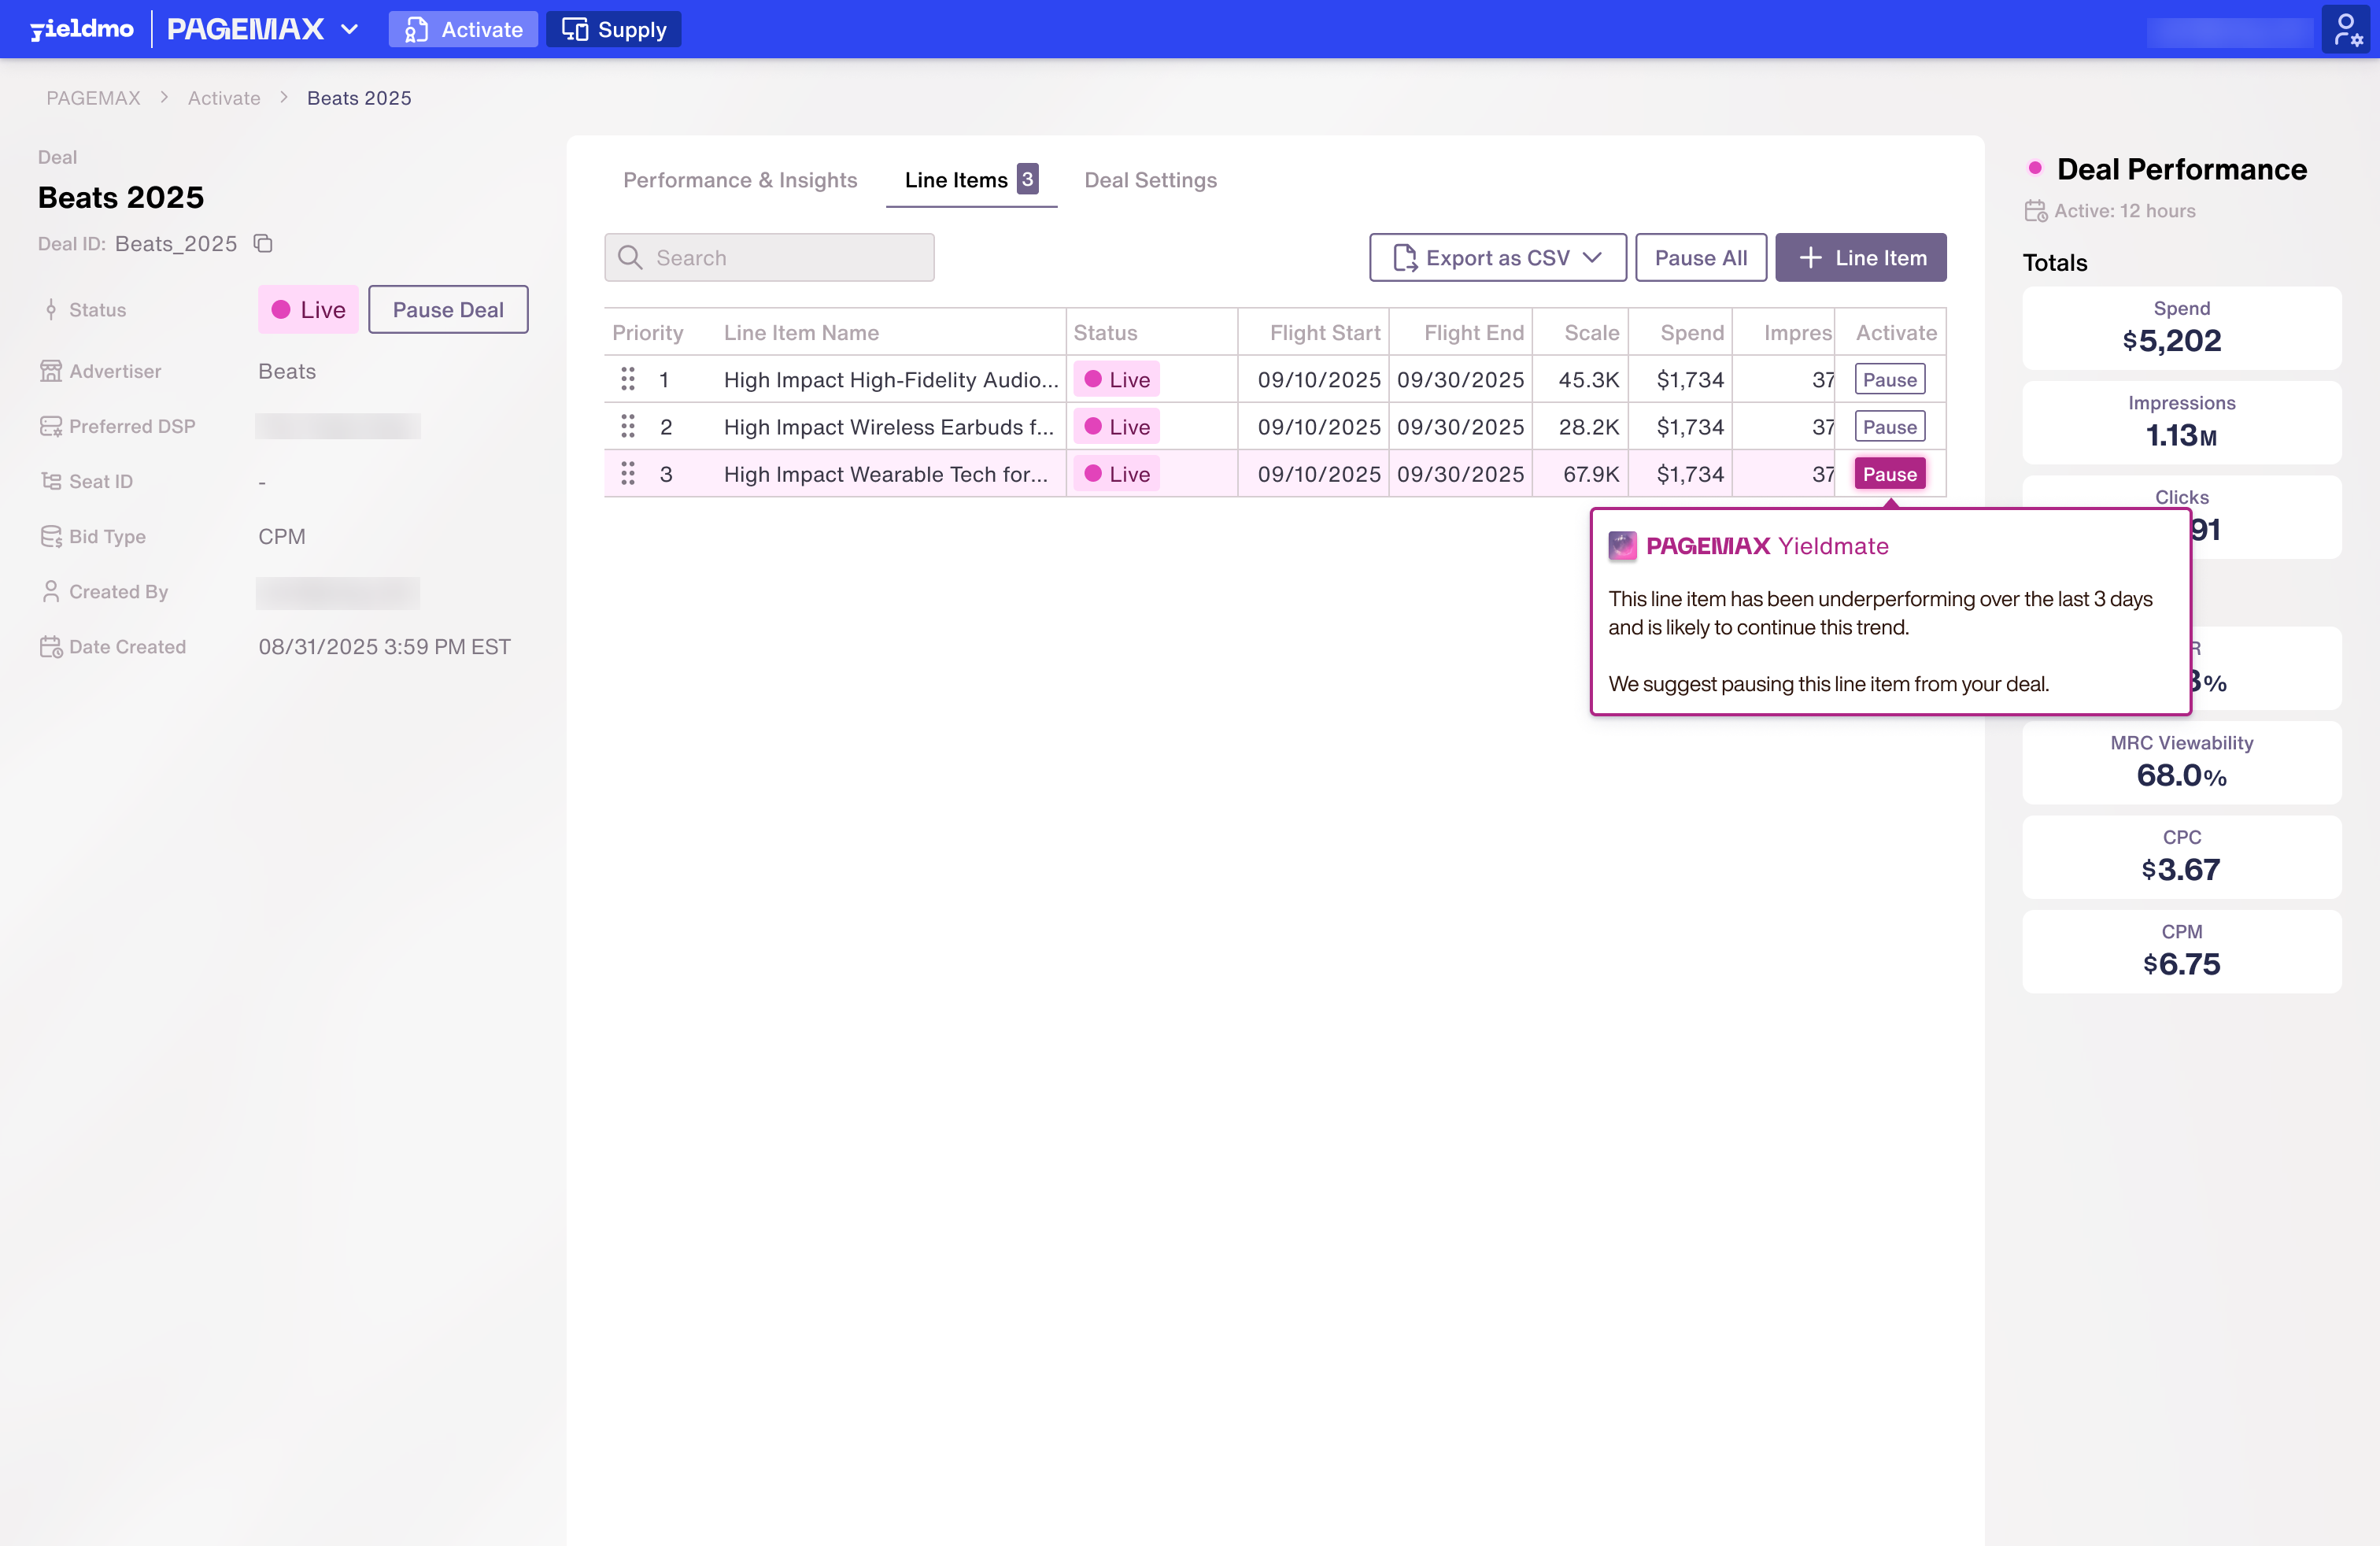Click the Status column header
Viewport: 2380px width, 1546px height.
click(x=1105, y=333)
